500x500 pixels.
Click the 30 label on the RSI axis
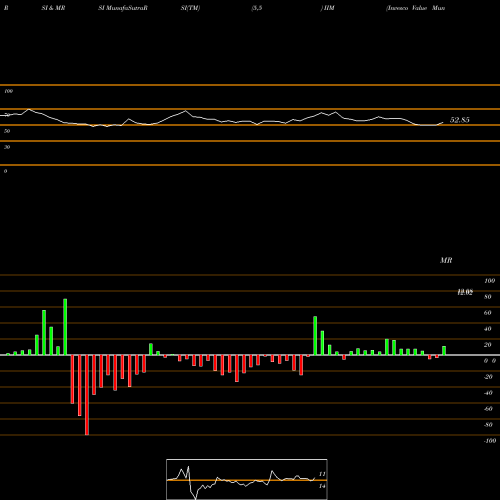click(x=7, y=147)
